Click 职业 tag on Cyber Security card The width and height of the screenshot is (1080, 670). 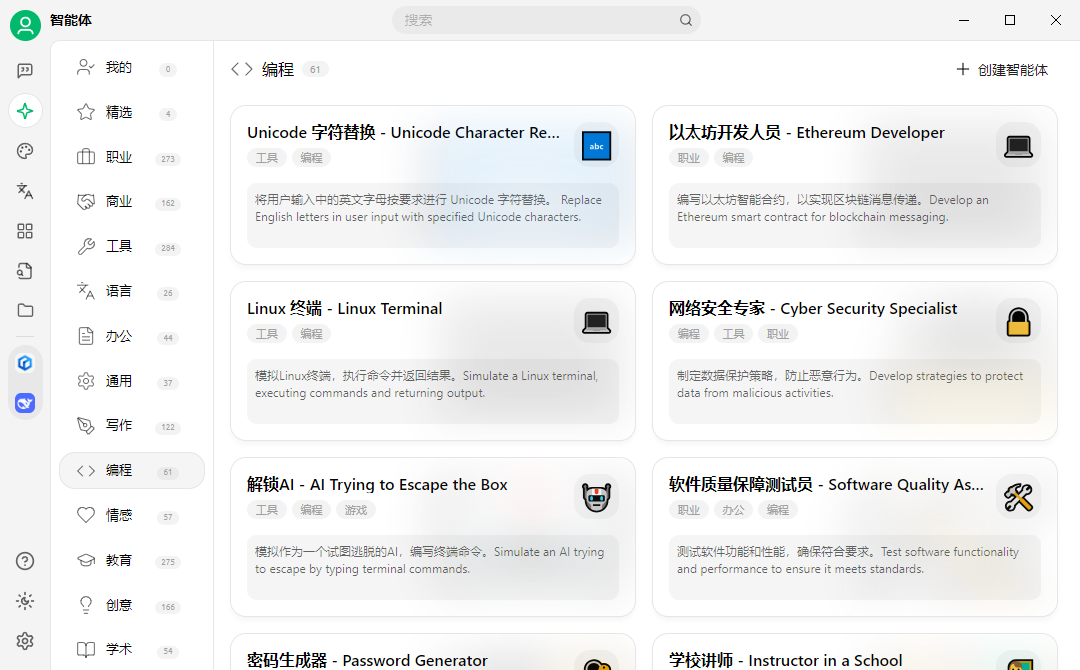(778, 334)
